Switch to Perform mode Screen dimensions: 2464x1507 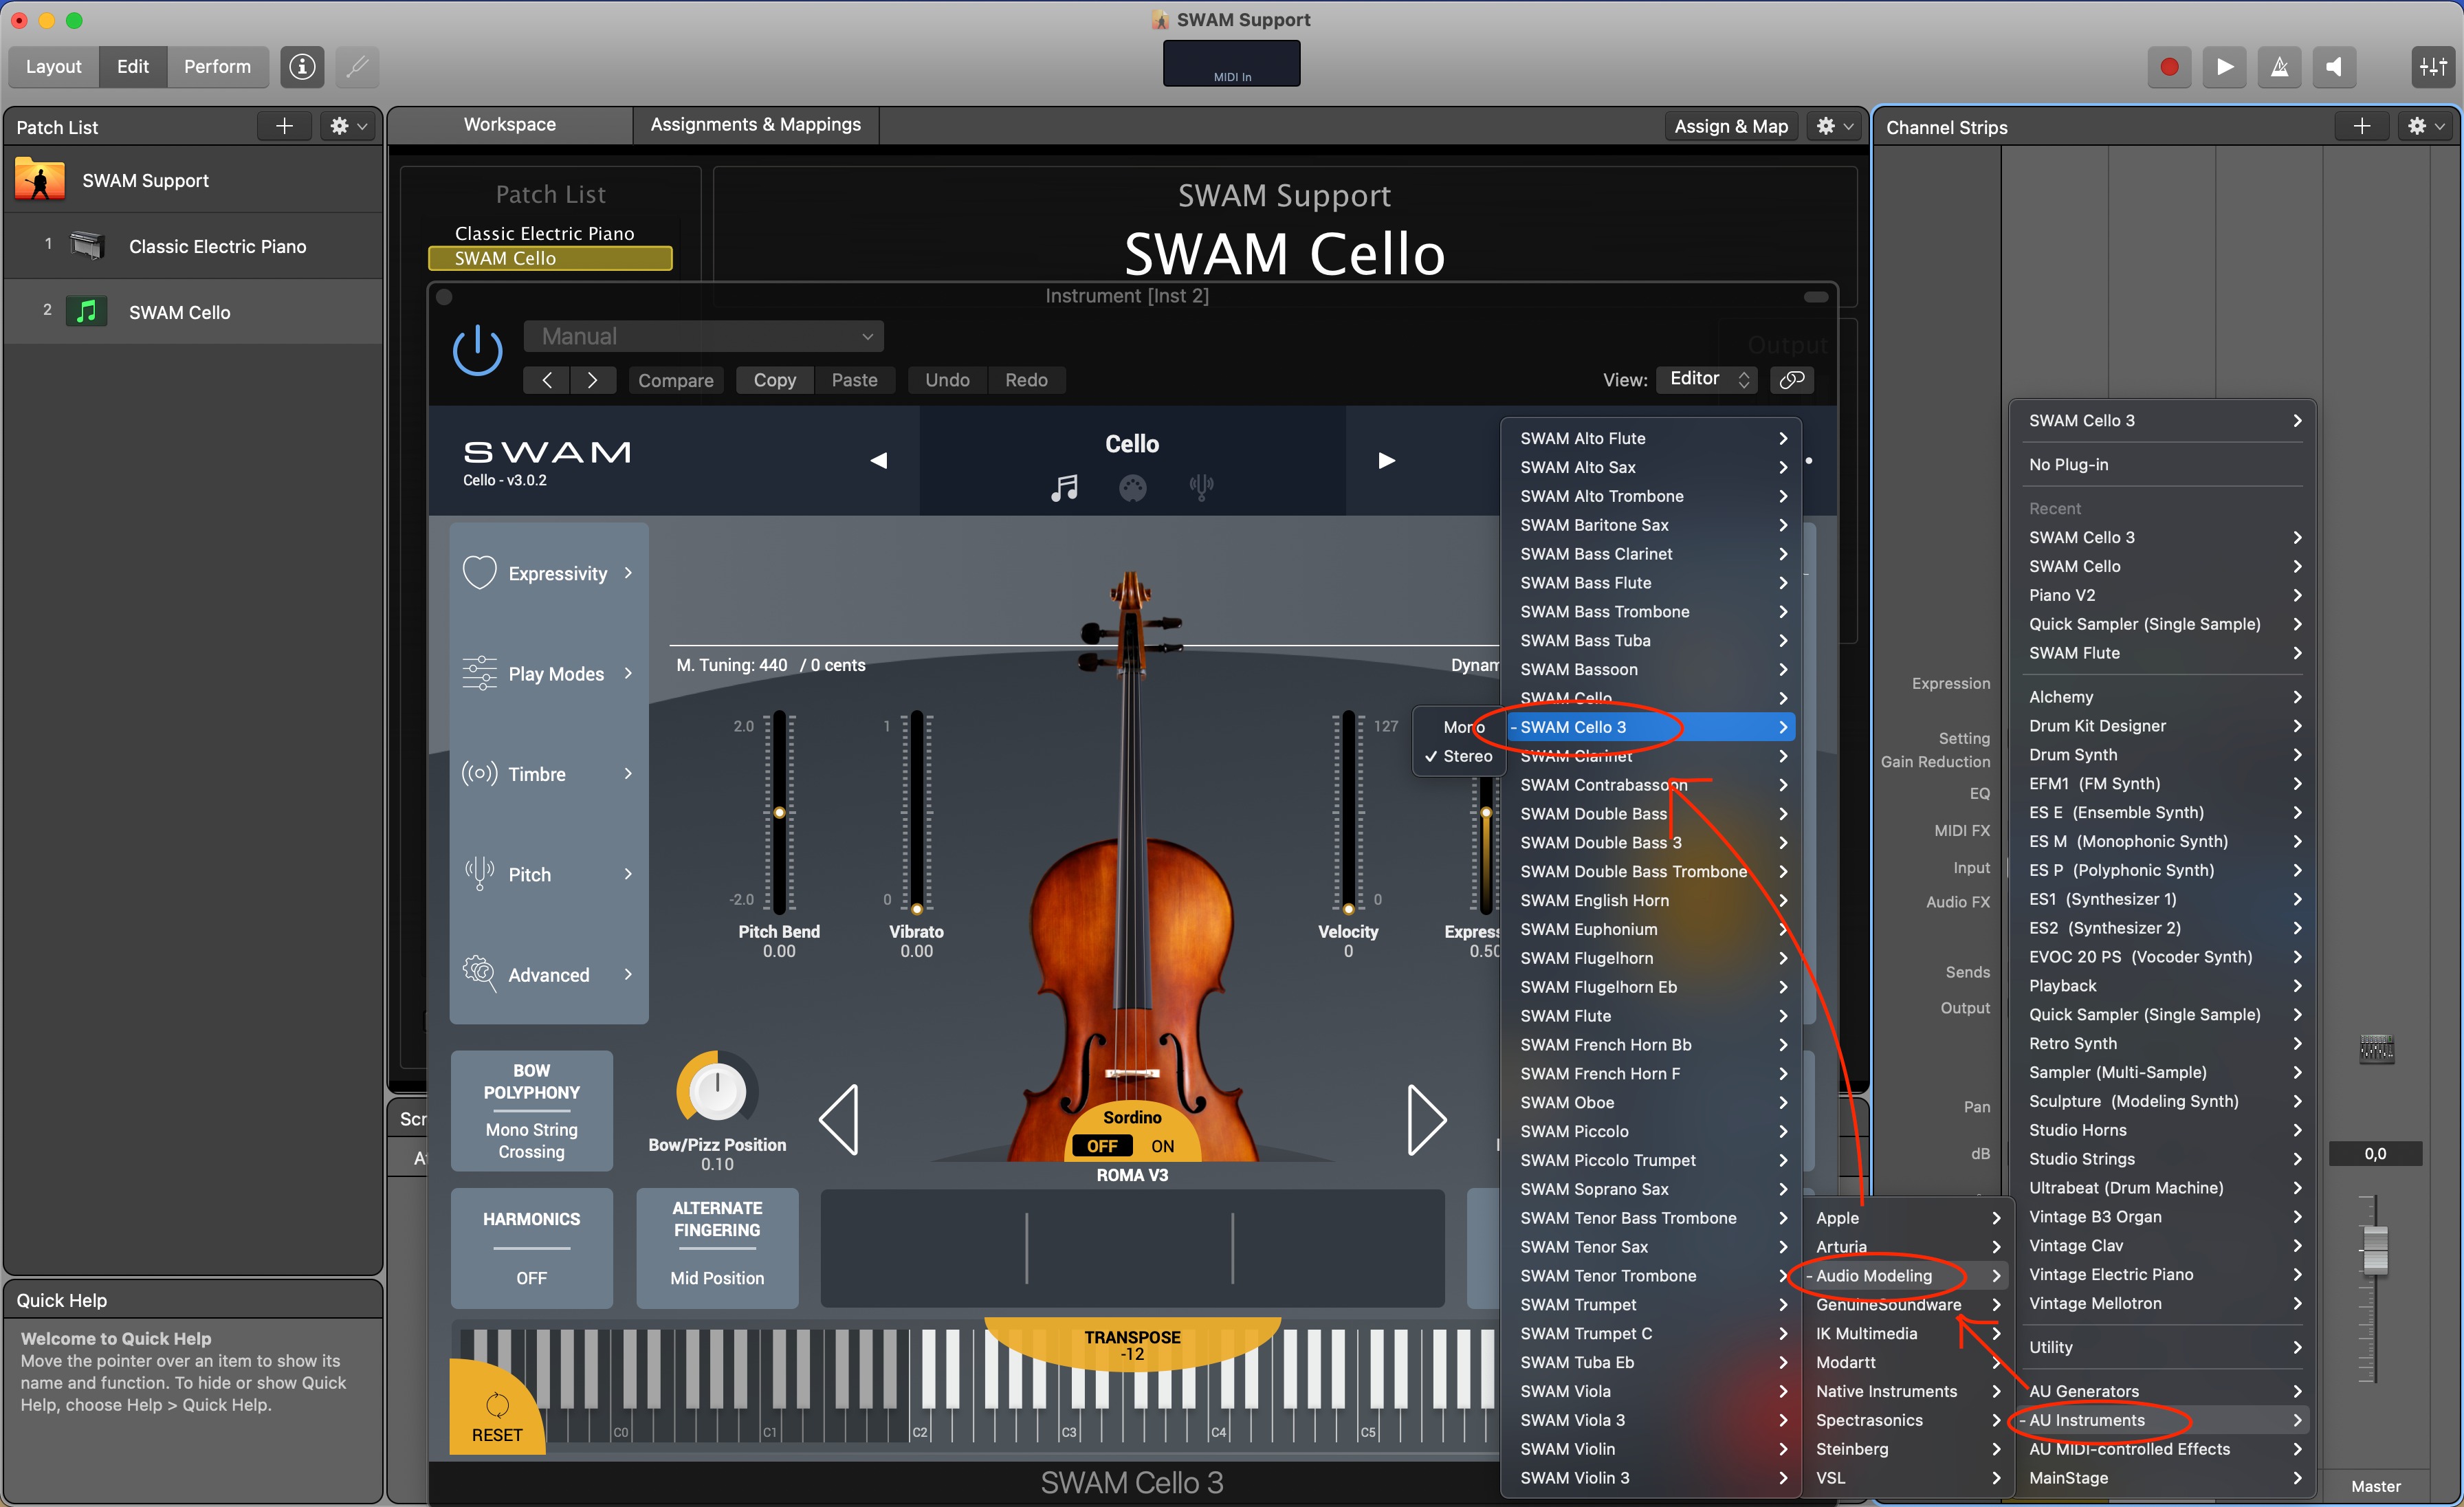point(217,67)
